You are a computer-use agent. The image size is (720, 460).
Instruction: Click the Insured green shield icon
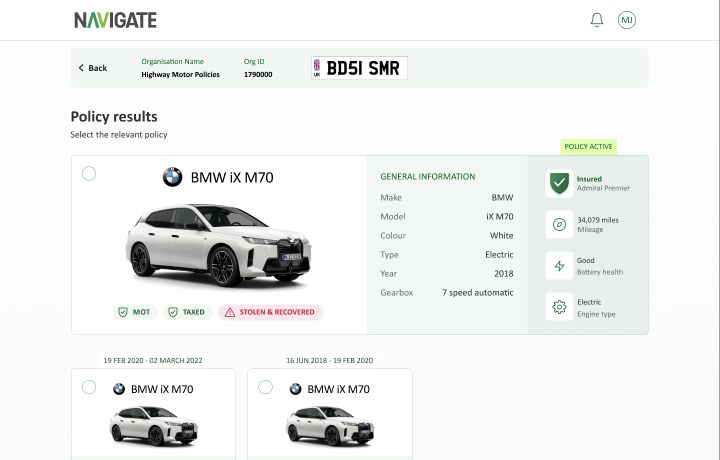pyautogui.click(x=559, y=183)
